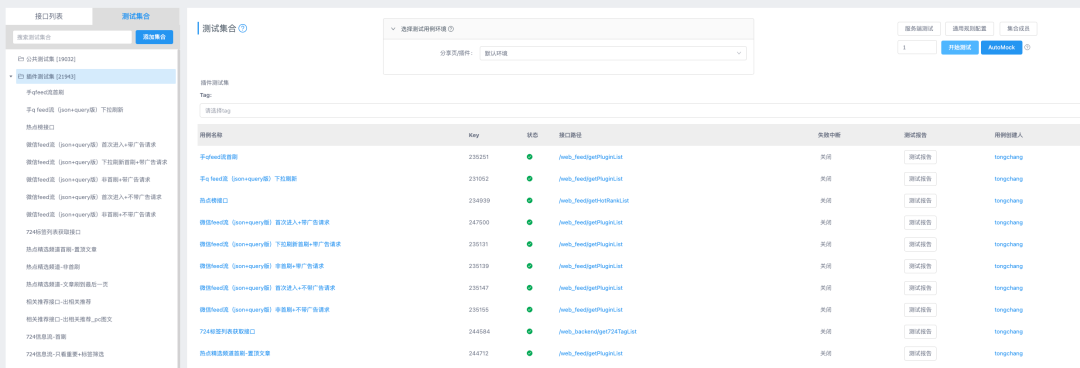Select 724信息流-首刷 in the sidebar tree

pyautogui.click(x=46, y=337)
